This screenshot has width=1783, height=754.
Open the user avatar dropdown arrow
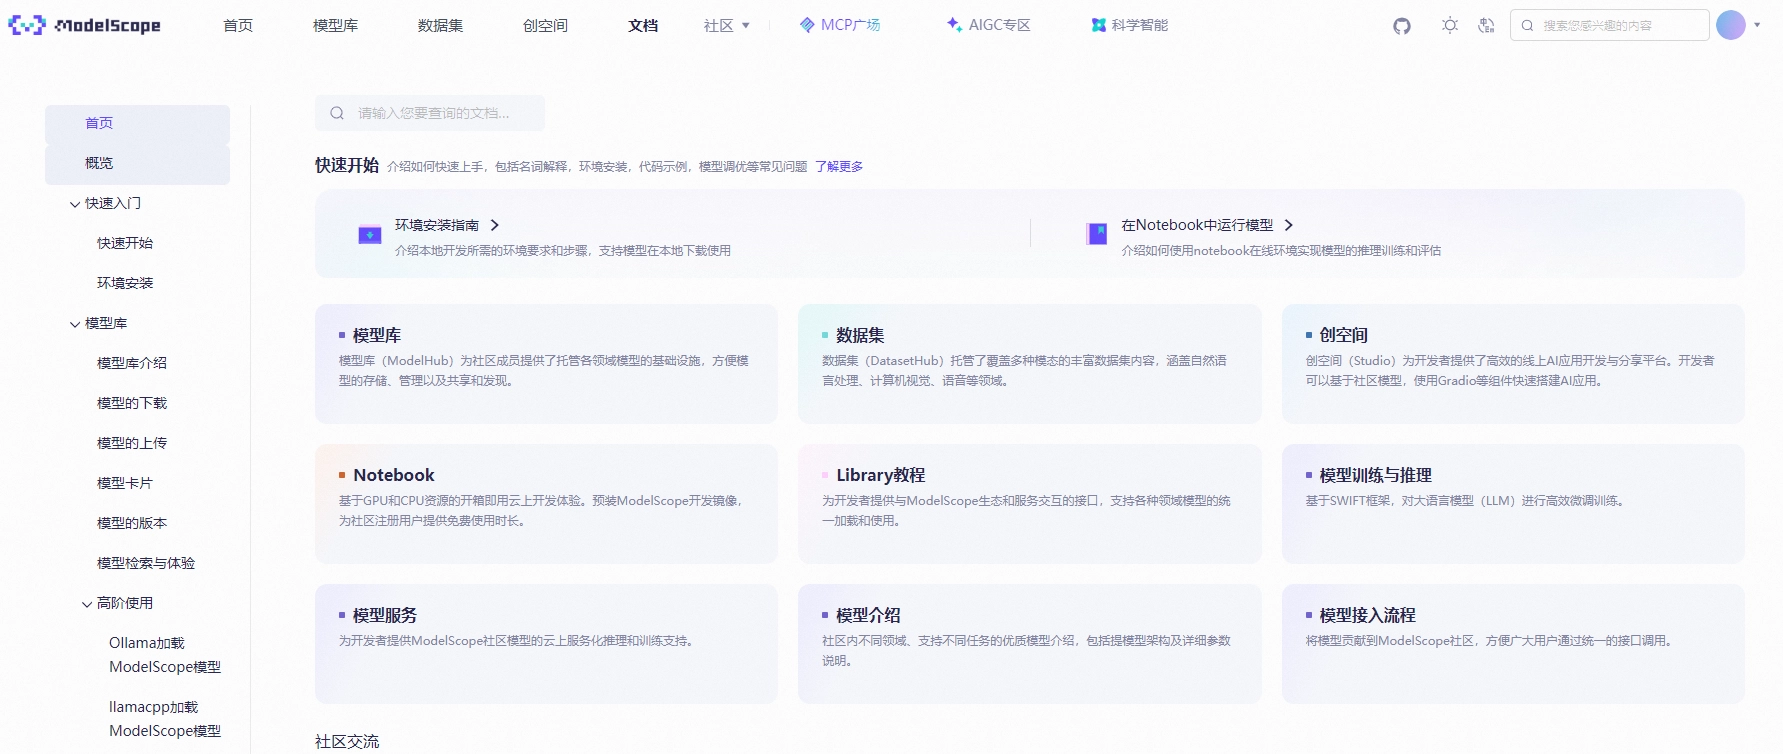(1757, 25)
